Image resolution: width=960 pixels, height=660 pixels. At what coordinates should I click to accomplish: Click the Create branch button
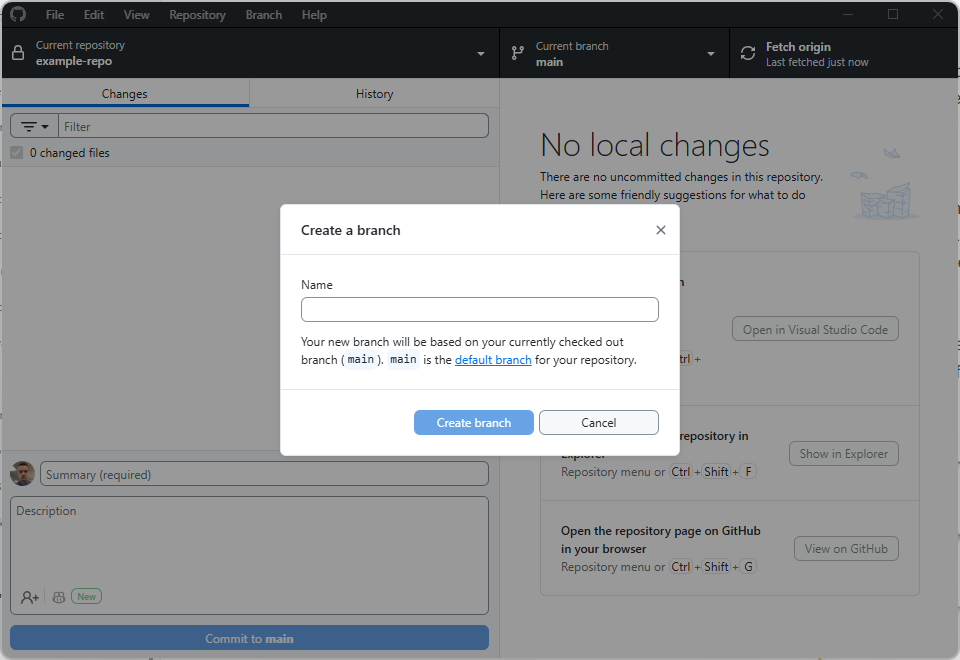click(x=474, y=423)
